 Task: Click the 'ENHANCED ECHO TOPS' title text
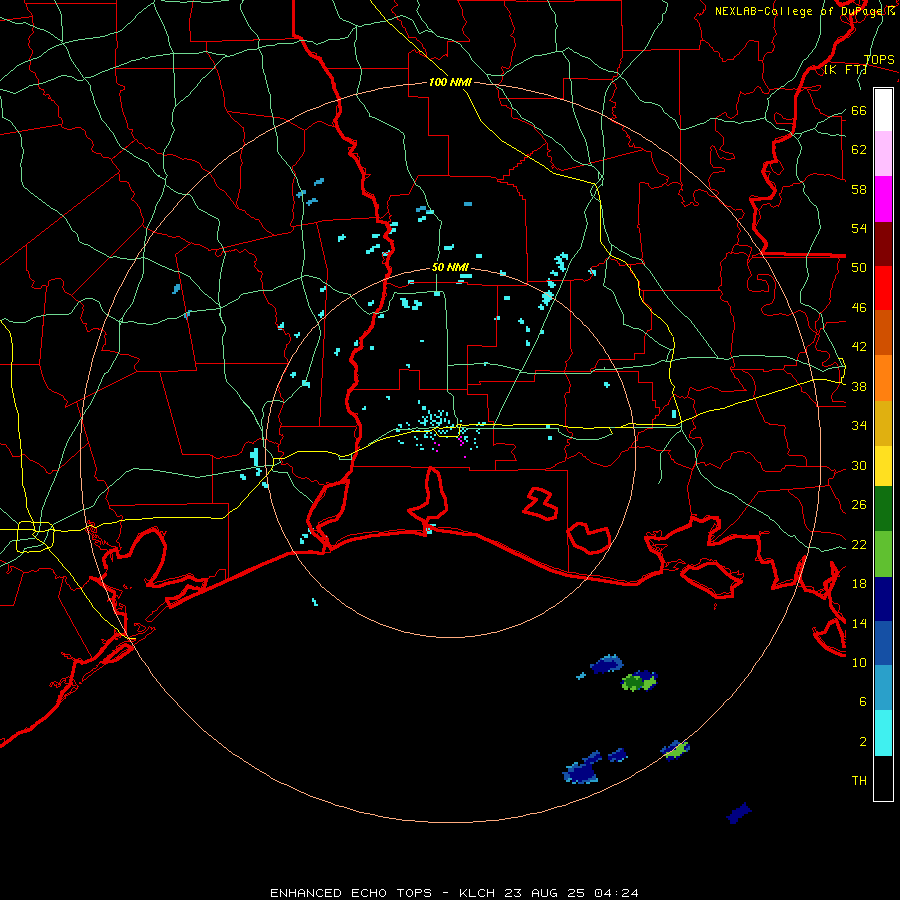click(x=351, y=893)
